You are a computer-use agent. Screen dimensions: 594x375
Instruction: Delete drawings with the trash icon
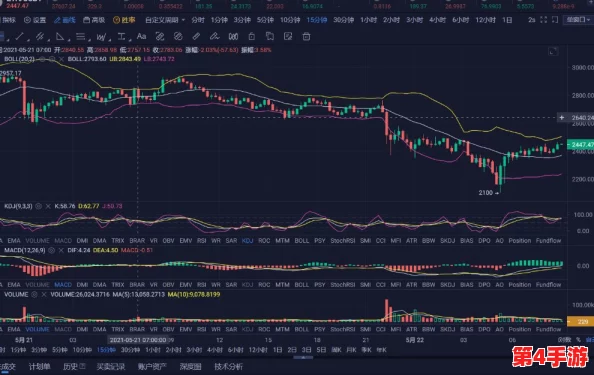click(306, 36)
